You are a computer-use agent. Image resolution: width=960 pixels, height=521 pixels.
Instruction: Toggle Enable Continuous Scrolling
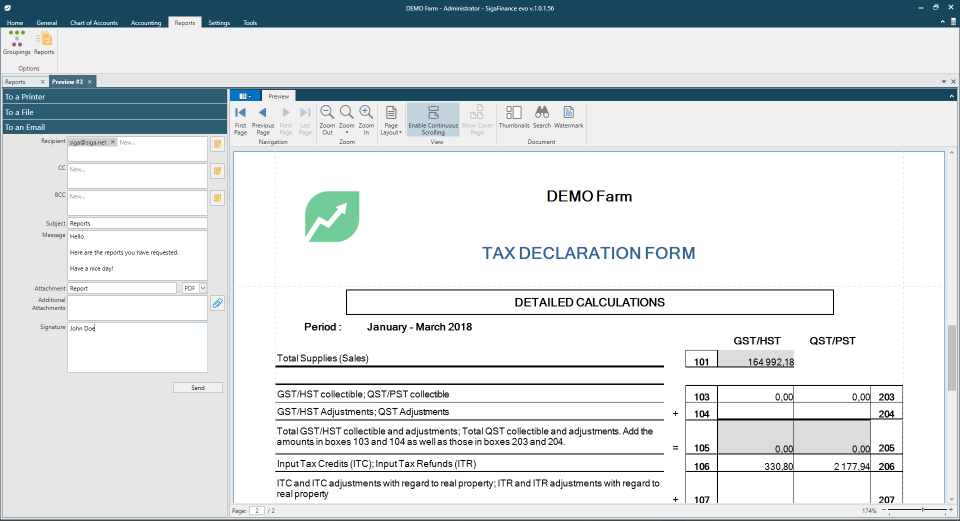pos(433,120)
